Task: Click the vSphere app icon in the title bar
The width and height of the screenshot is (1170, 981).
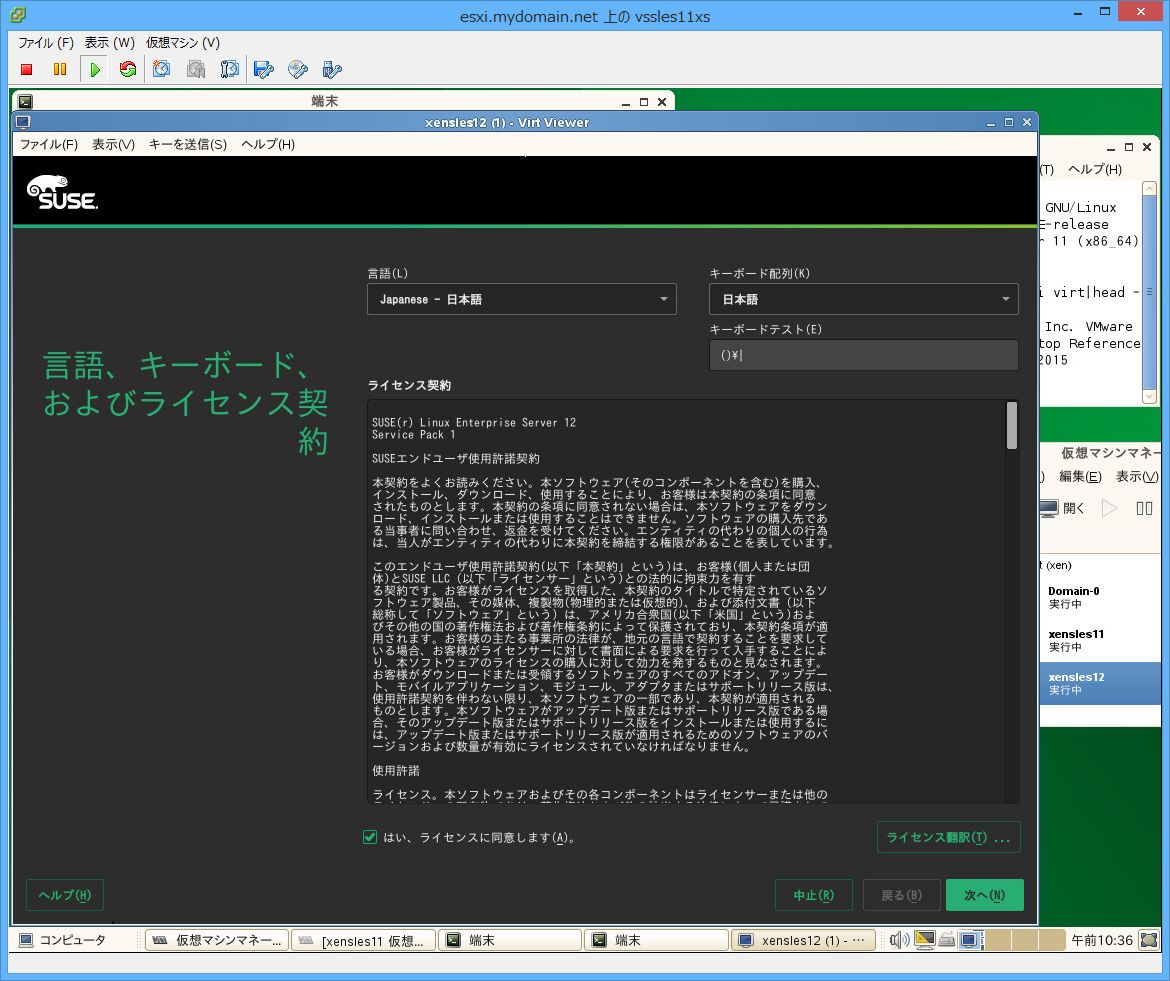Action: click(18, 14)
